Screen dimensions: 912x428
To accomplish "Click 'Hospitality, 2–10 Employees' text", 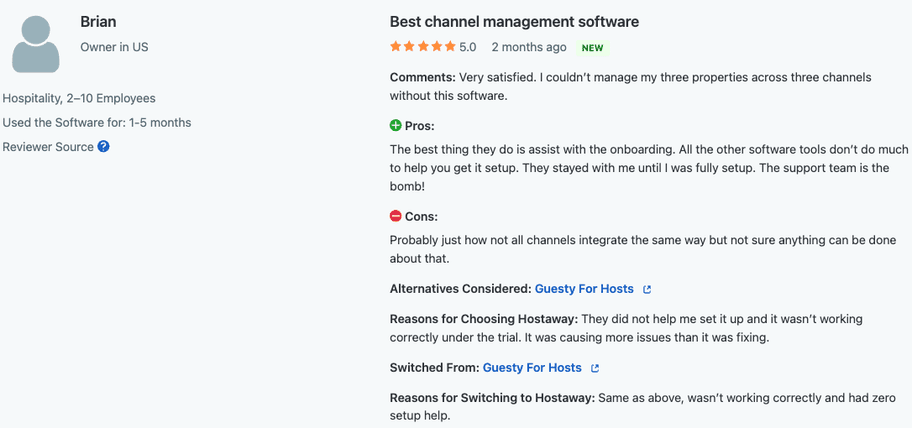I will click(x=79, y=98).
